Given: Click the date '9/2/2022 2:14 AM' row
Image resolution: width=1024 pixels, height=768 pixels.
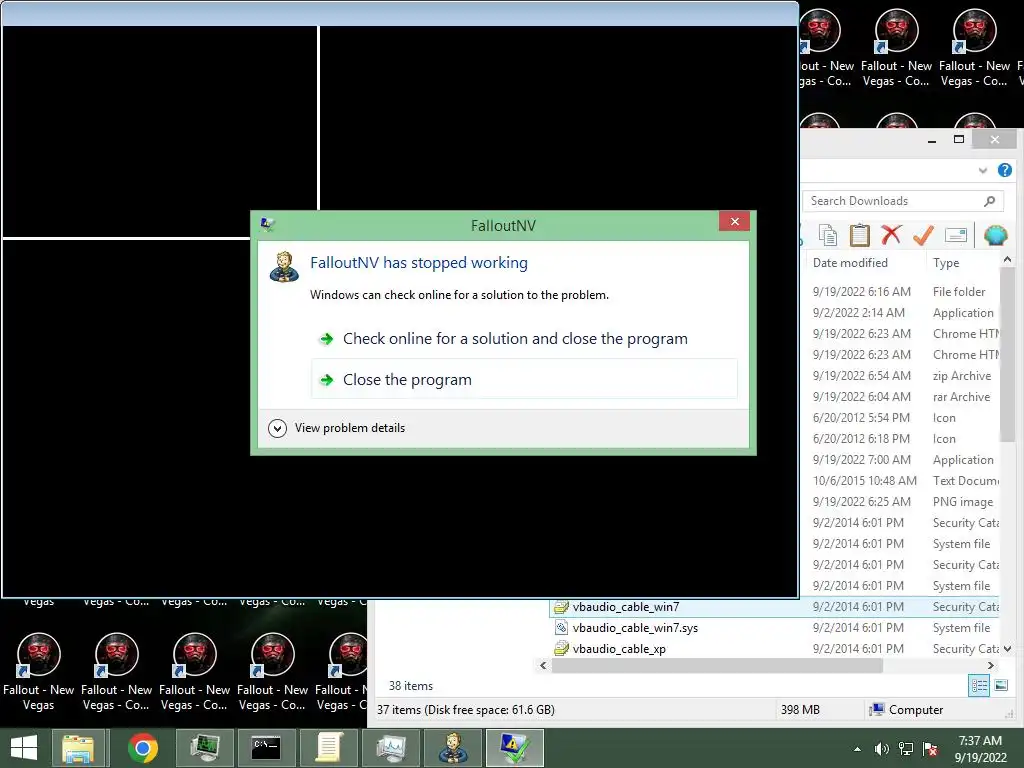Looking at the screenshot, I should click(x=858, y=312).
